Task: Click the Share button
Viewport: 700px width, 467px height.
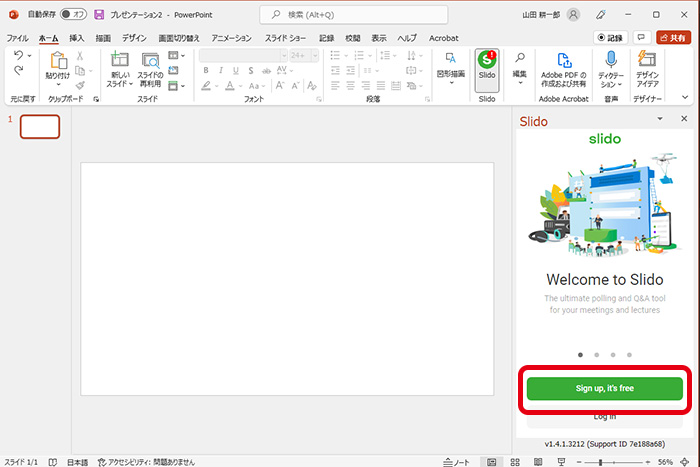Action: click(x=673, y=38)
